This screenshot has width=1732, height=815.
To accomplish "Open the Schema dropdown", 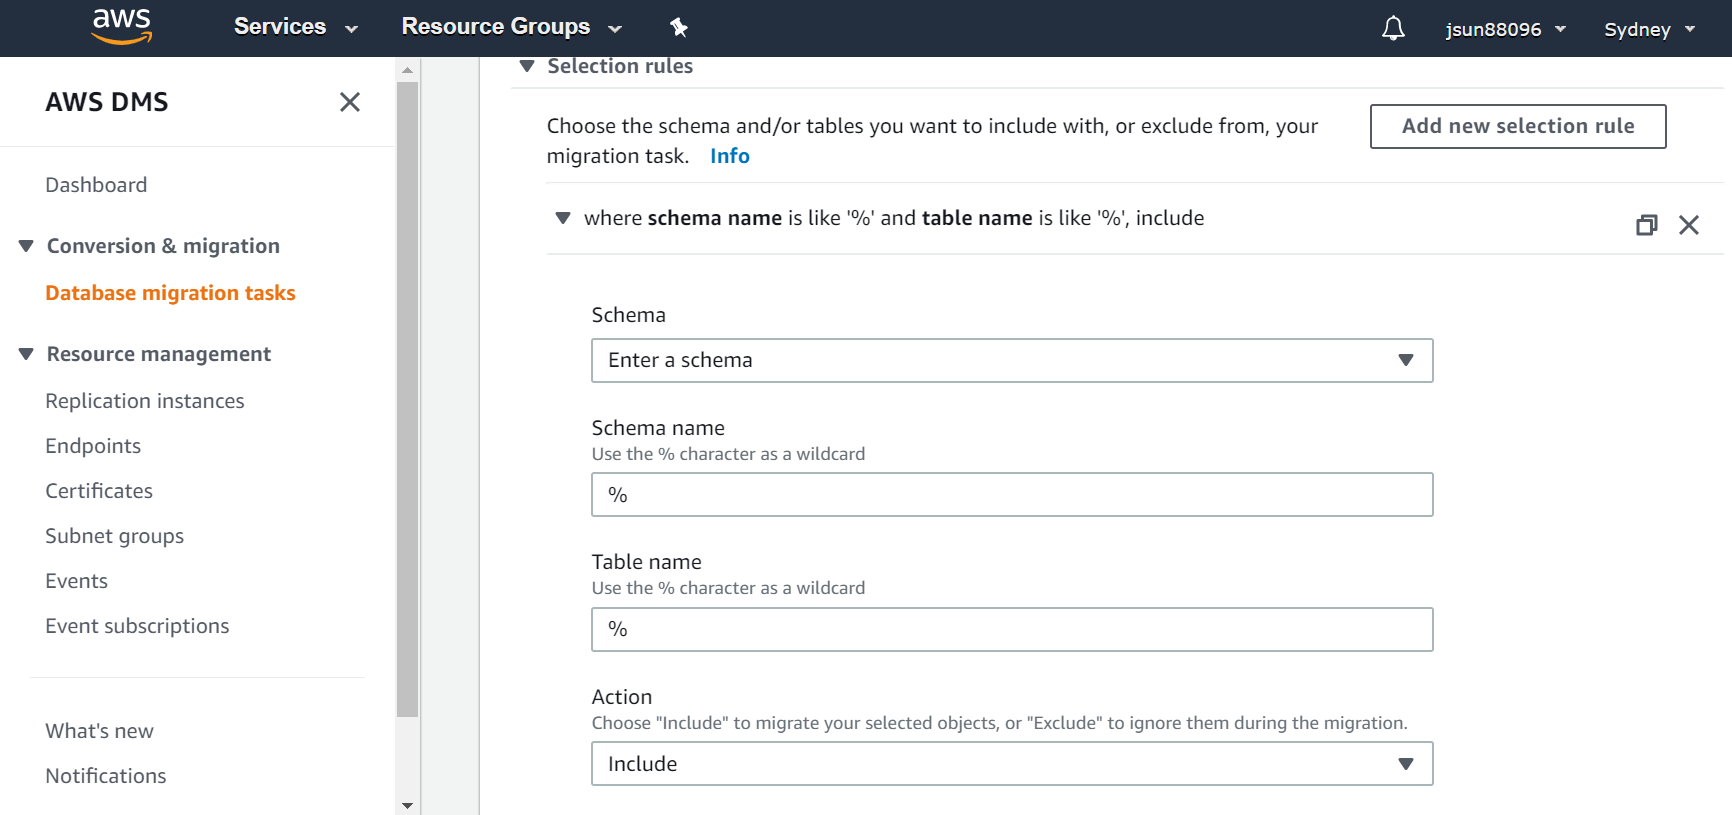I will tap(1011, 360).
